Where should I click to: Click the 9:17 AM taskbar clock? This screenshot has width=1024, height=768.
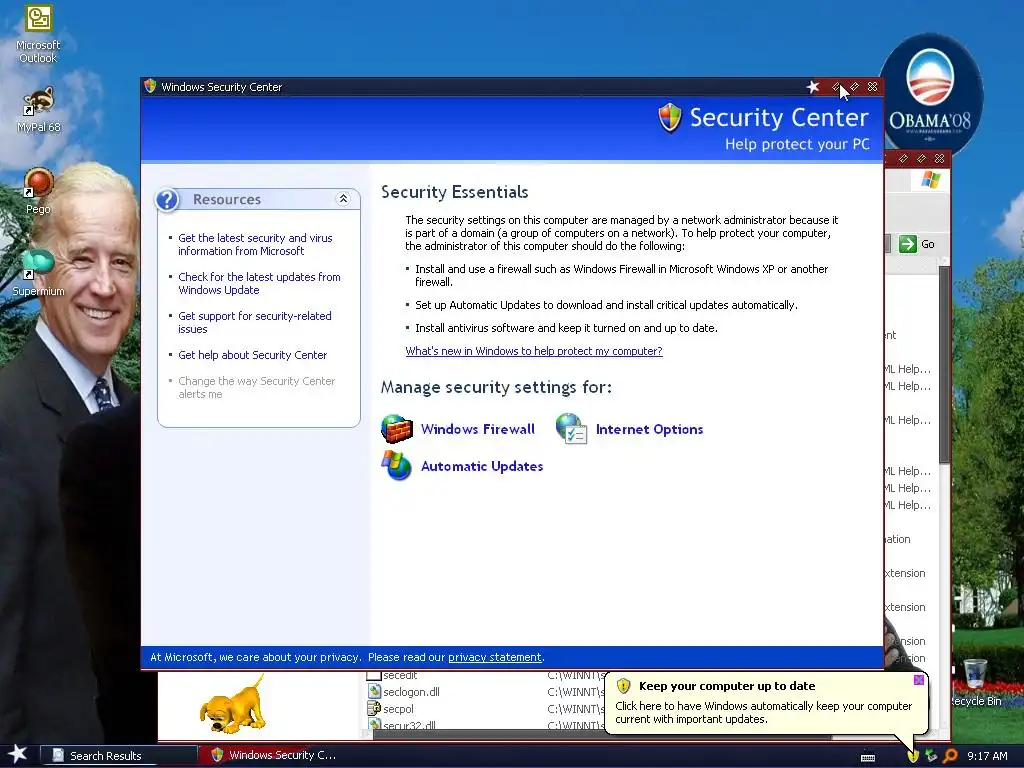point(987,756)
